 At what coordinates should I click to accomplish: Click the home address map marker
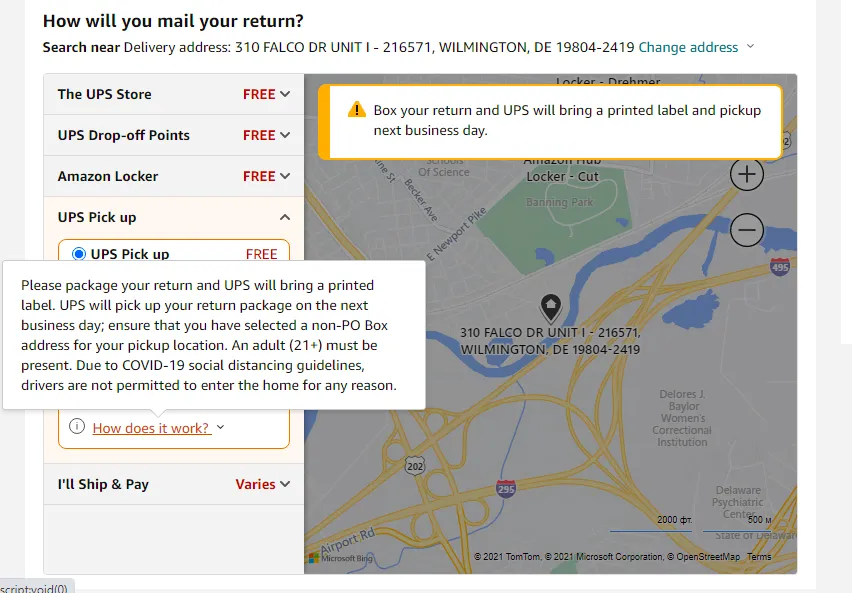point(549,305)
